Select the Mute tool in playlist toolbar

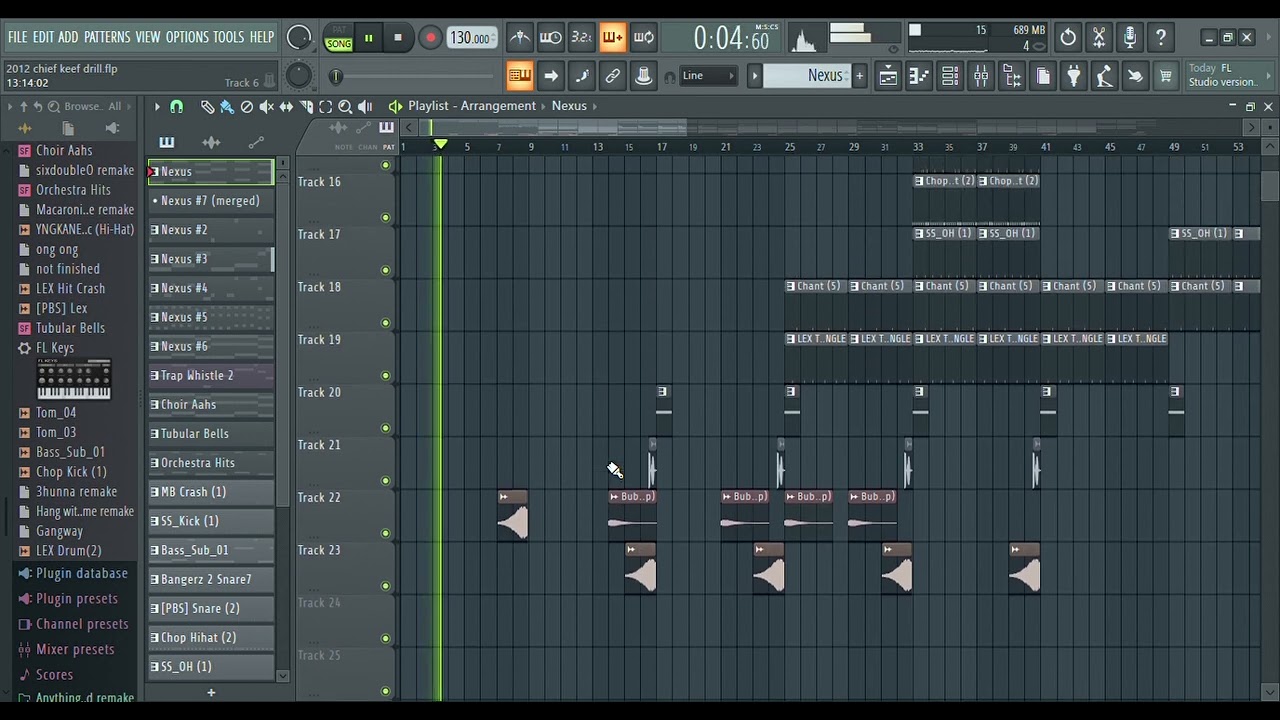coord(267,106)
